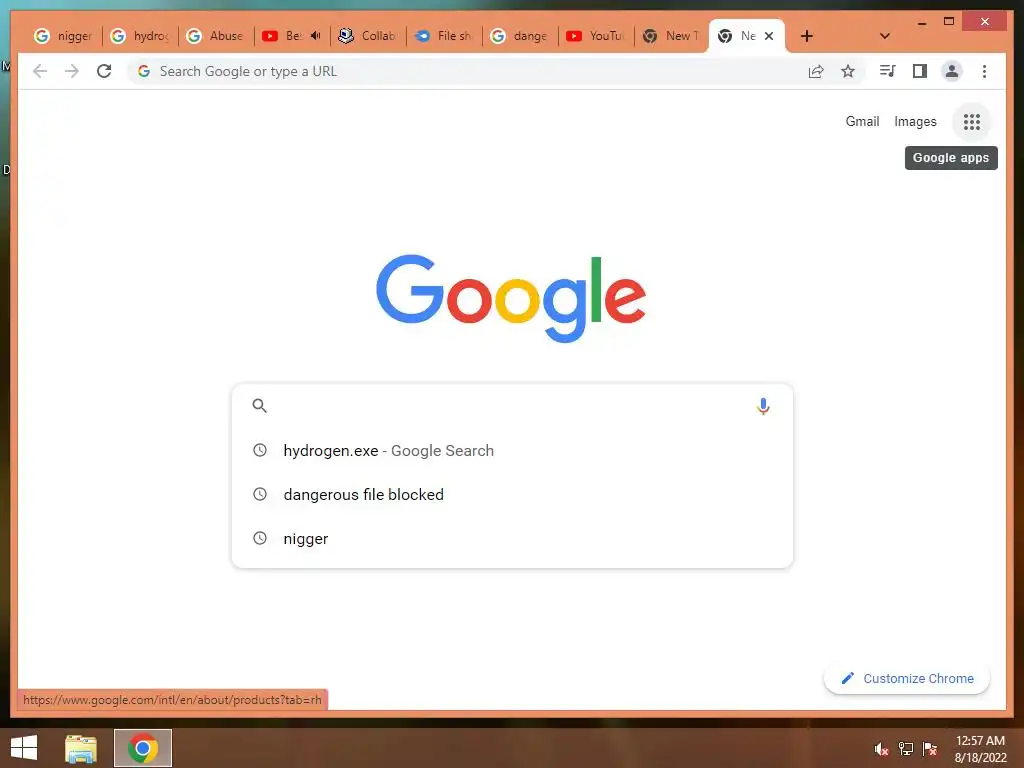Bookmark this tab with the star
Viewport: 1024px width, 768px height.
[x=848, y=71]
